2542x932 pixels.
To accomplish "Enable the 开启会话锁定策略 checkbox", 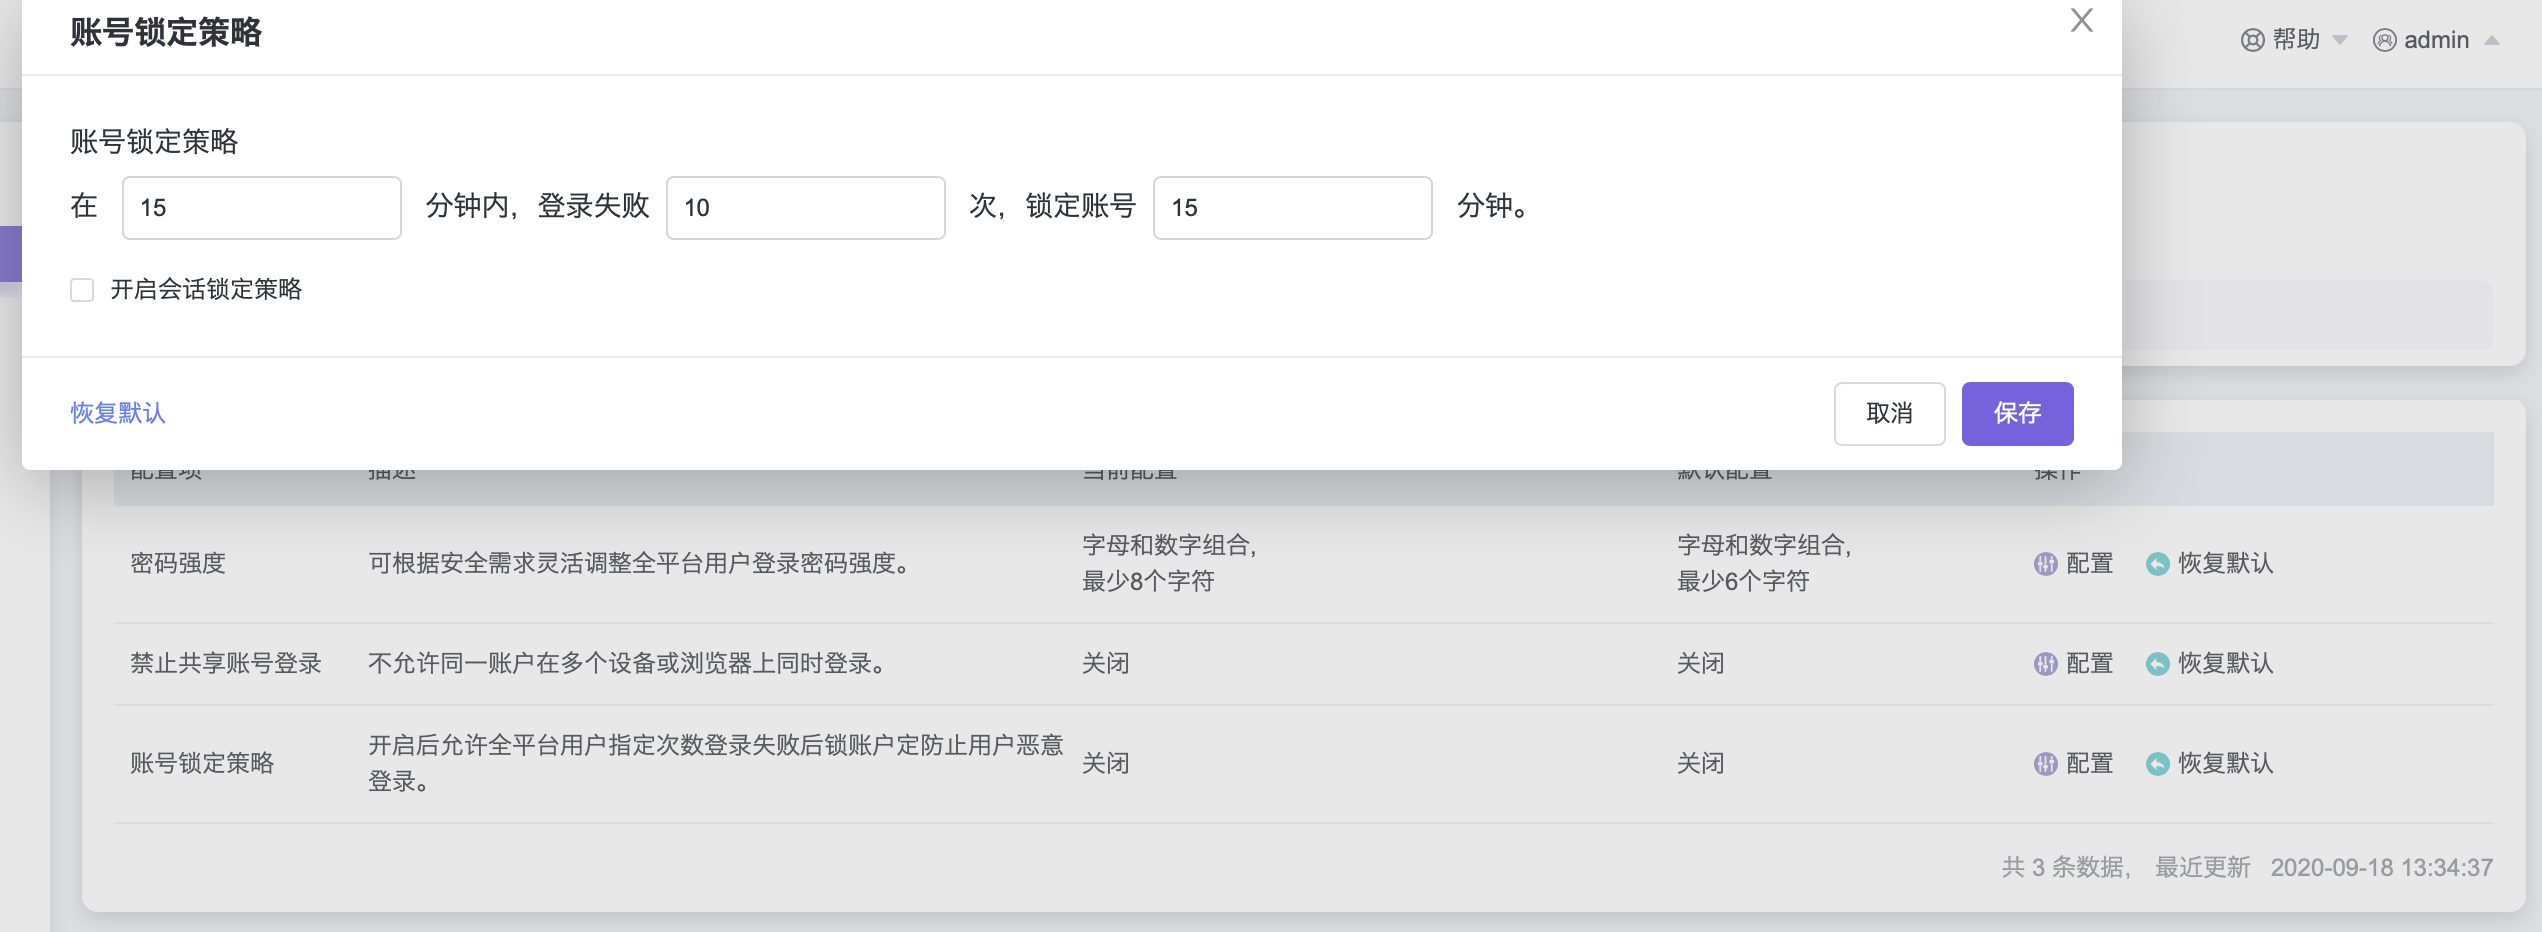I will (x=82, y=290).
